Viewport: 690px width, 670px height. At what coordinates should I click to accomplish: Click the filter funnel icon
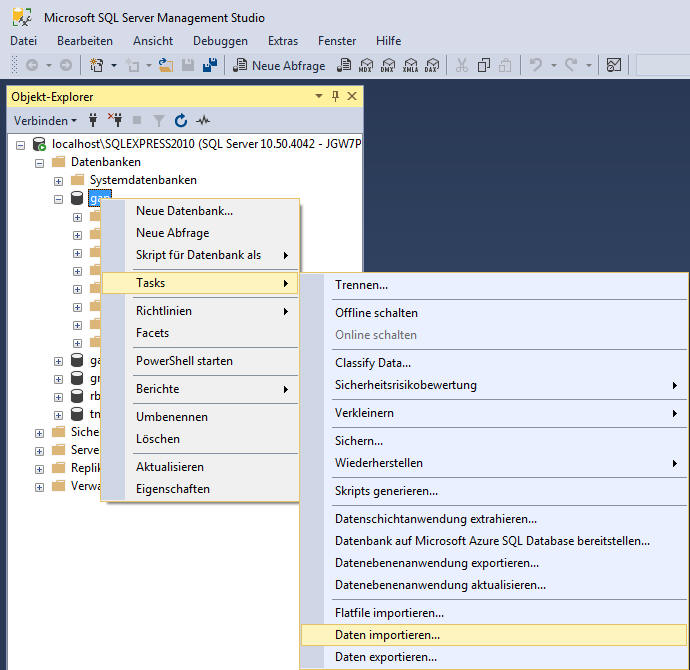click(158, 121)
